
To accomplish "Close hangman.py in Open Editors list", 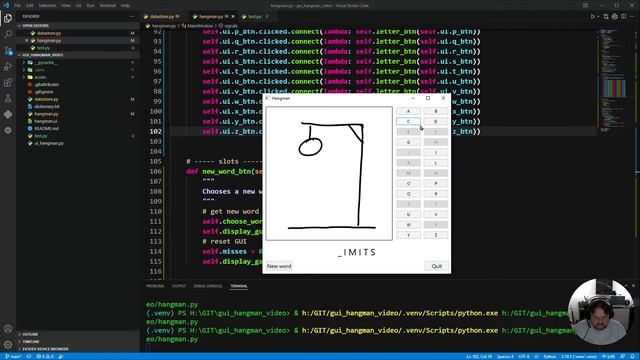I will (x=27, y=40).
